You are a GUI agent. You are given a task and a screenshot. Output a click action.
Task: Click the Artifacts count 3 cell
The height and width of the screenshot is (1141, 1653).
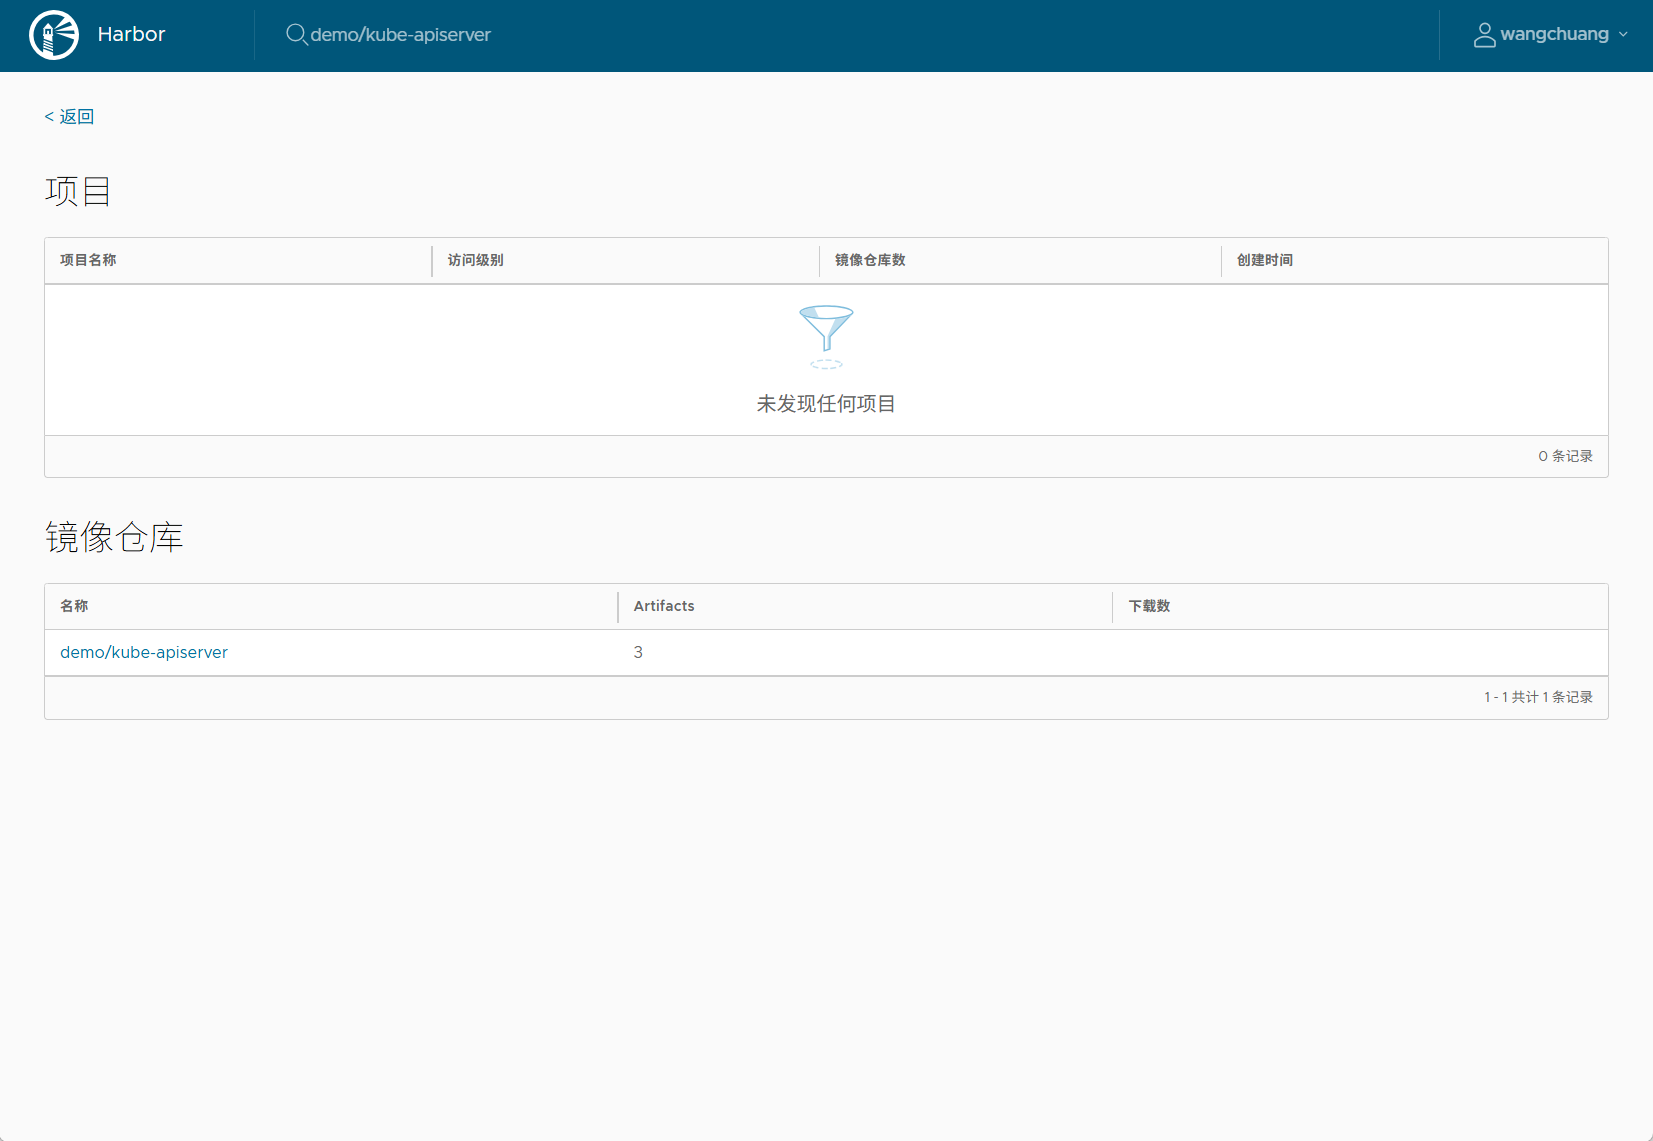tap(638, 652)
